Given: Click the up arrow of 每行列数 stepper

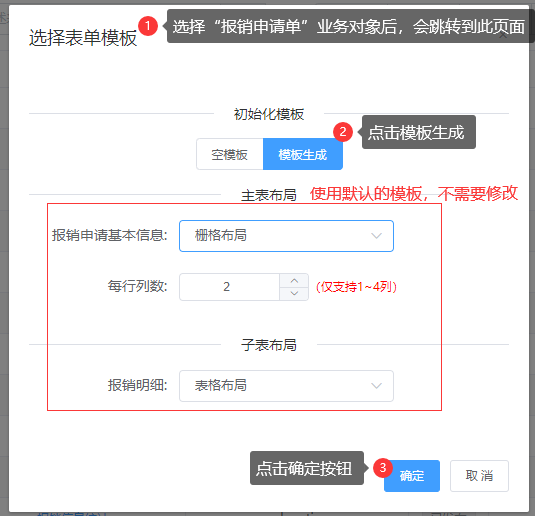Looking at the screenshot, I should click(294, 281).
